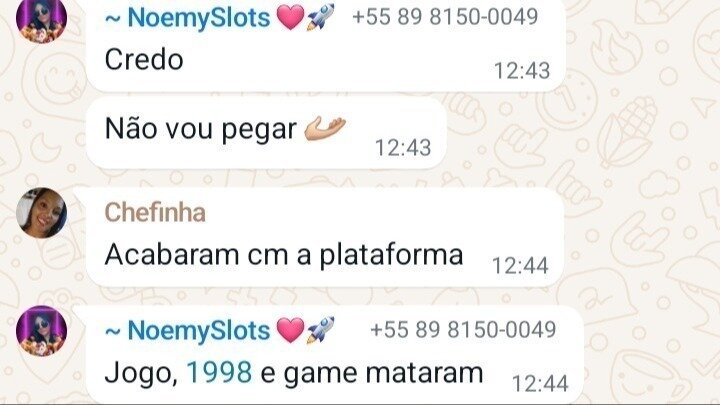Click NoemySlots name above the Credo message
The height and width of the screenshot is (405, 720).
pos(187,17)
